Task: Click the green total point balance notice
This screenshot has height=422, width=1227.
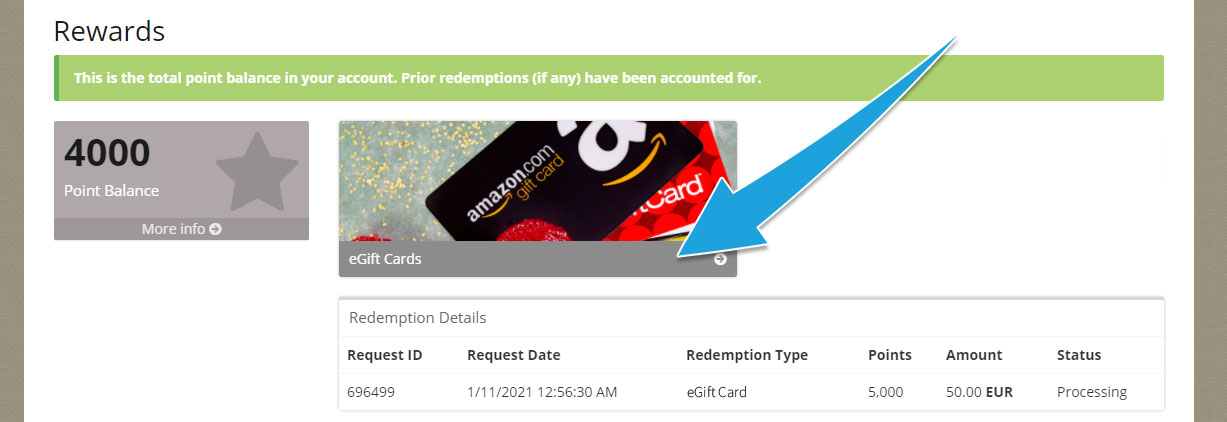Action: (609, 78)
